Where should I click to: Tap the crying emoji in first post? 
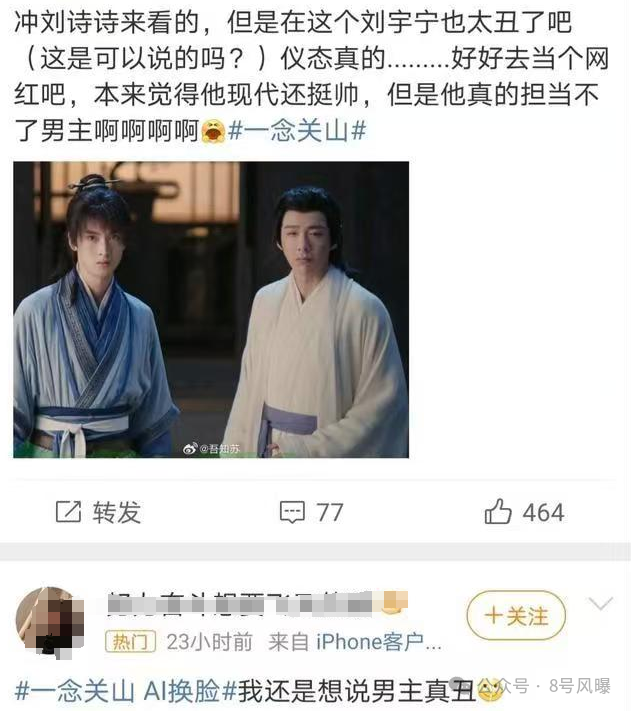(213, 131)
